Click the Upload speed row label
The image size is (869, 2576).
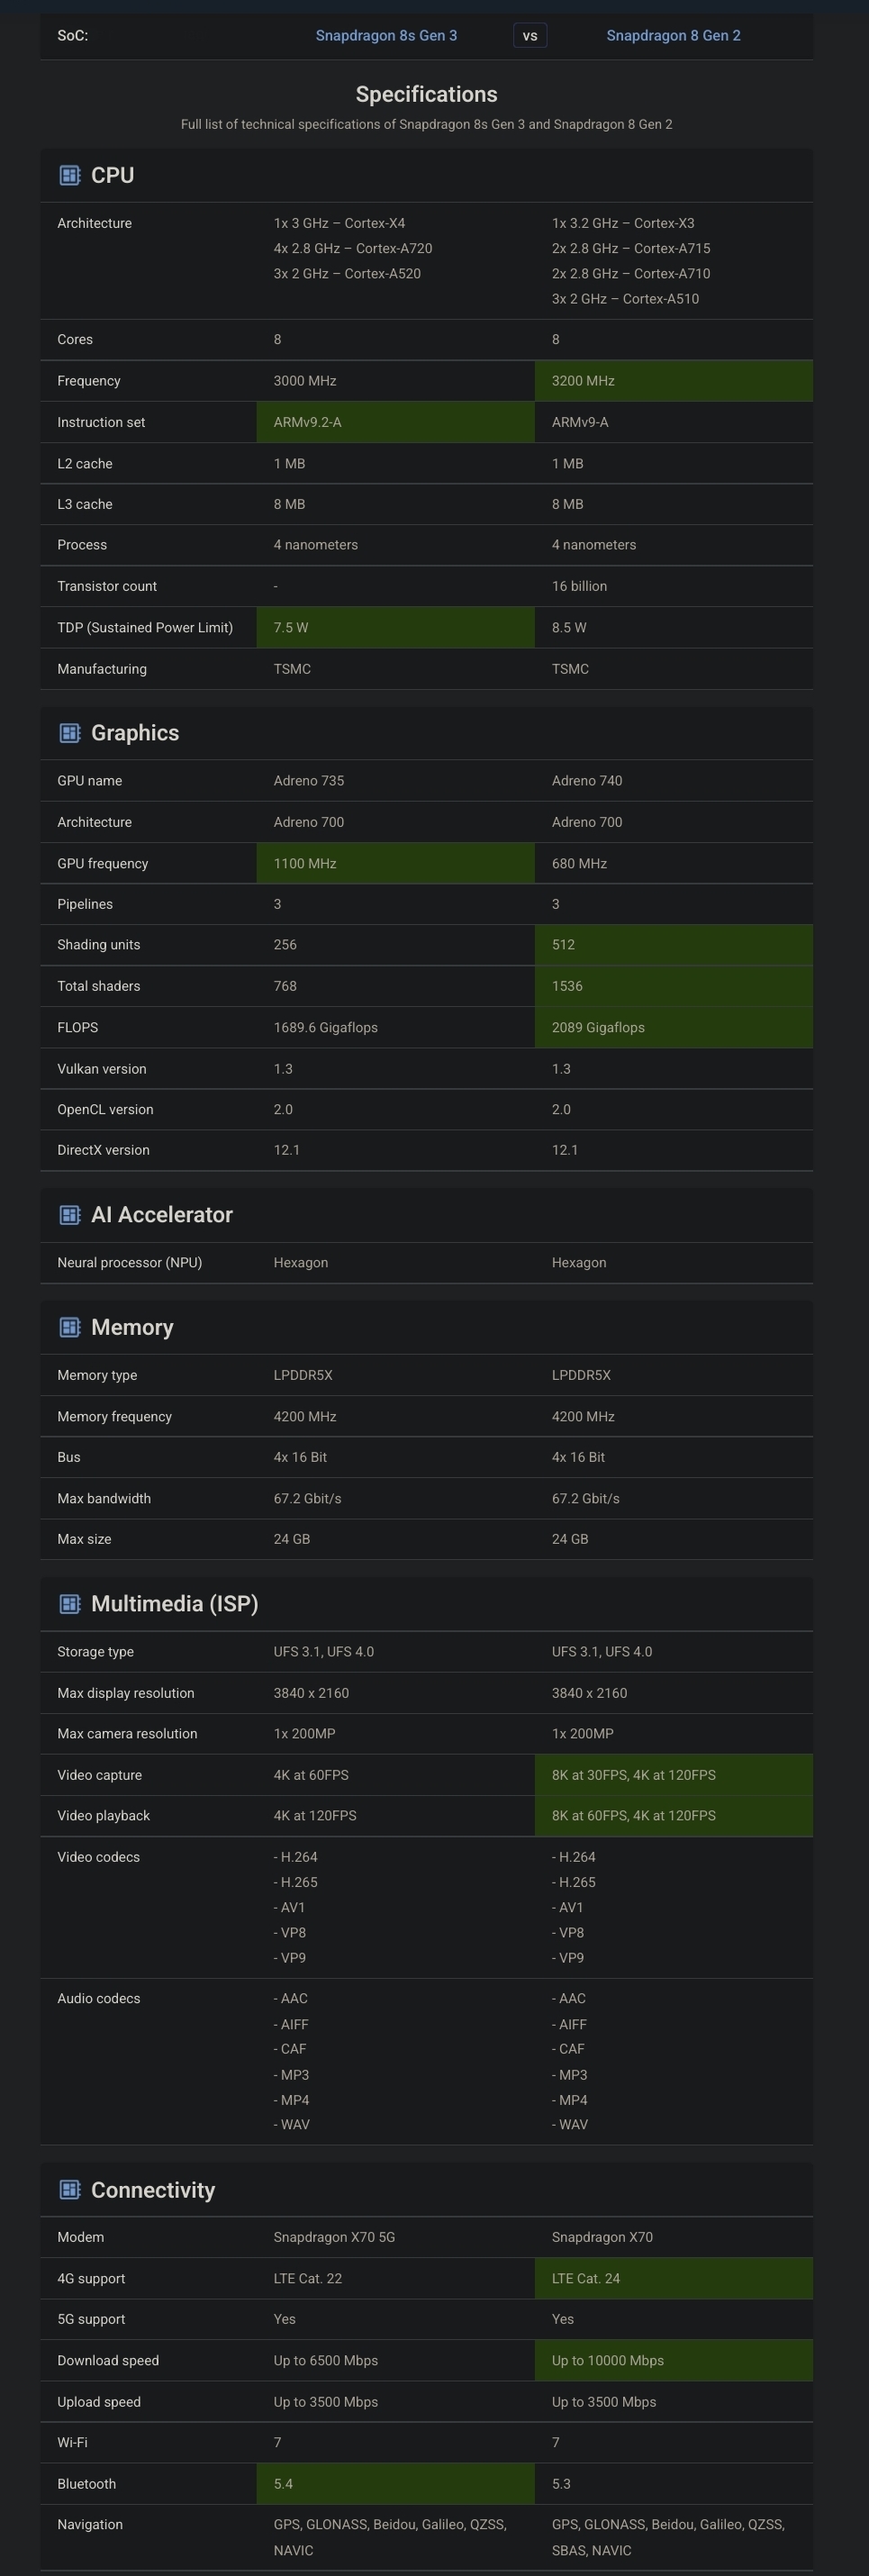(99, 2401)
